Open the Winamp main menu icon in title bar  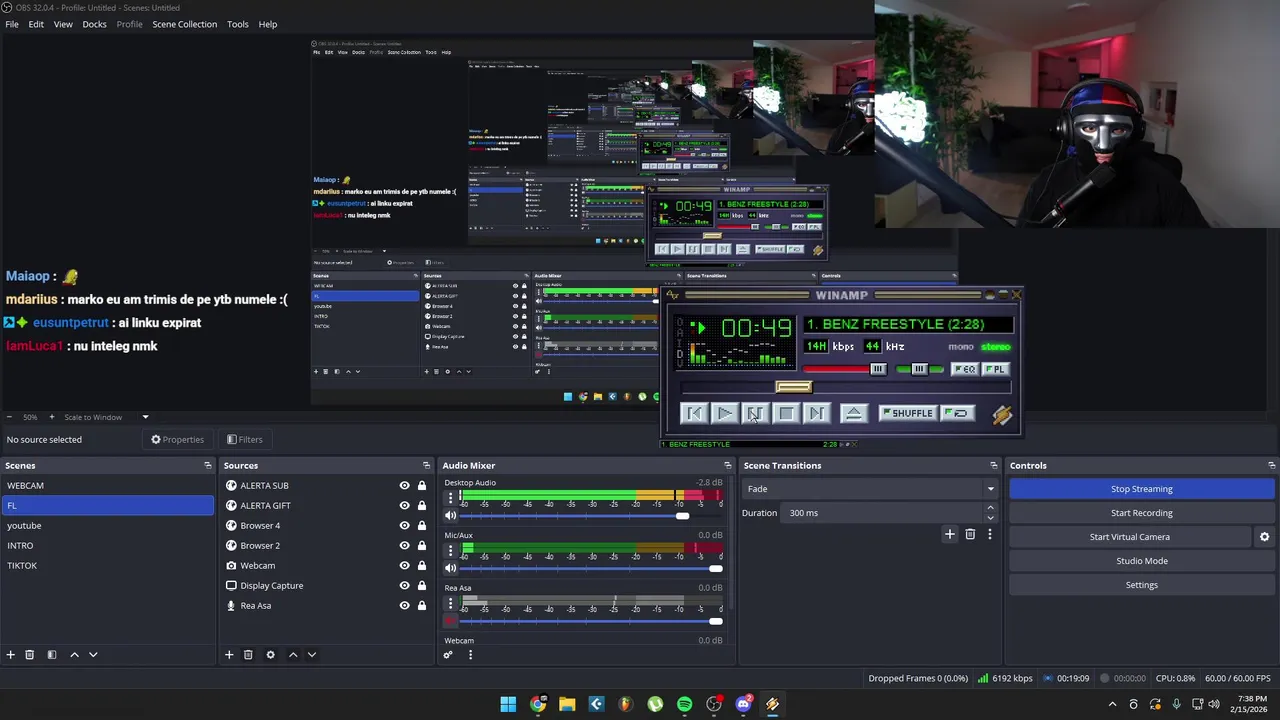point(673,295)
